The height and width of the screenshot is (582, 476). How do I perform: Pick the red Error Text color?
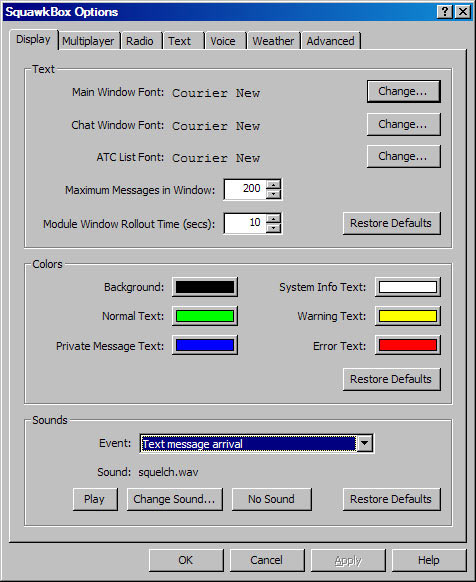point(408,345)
